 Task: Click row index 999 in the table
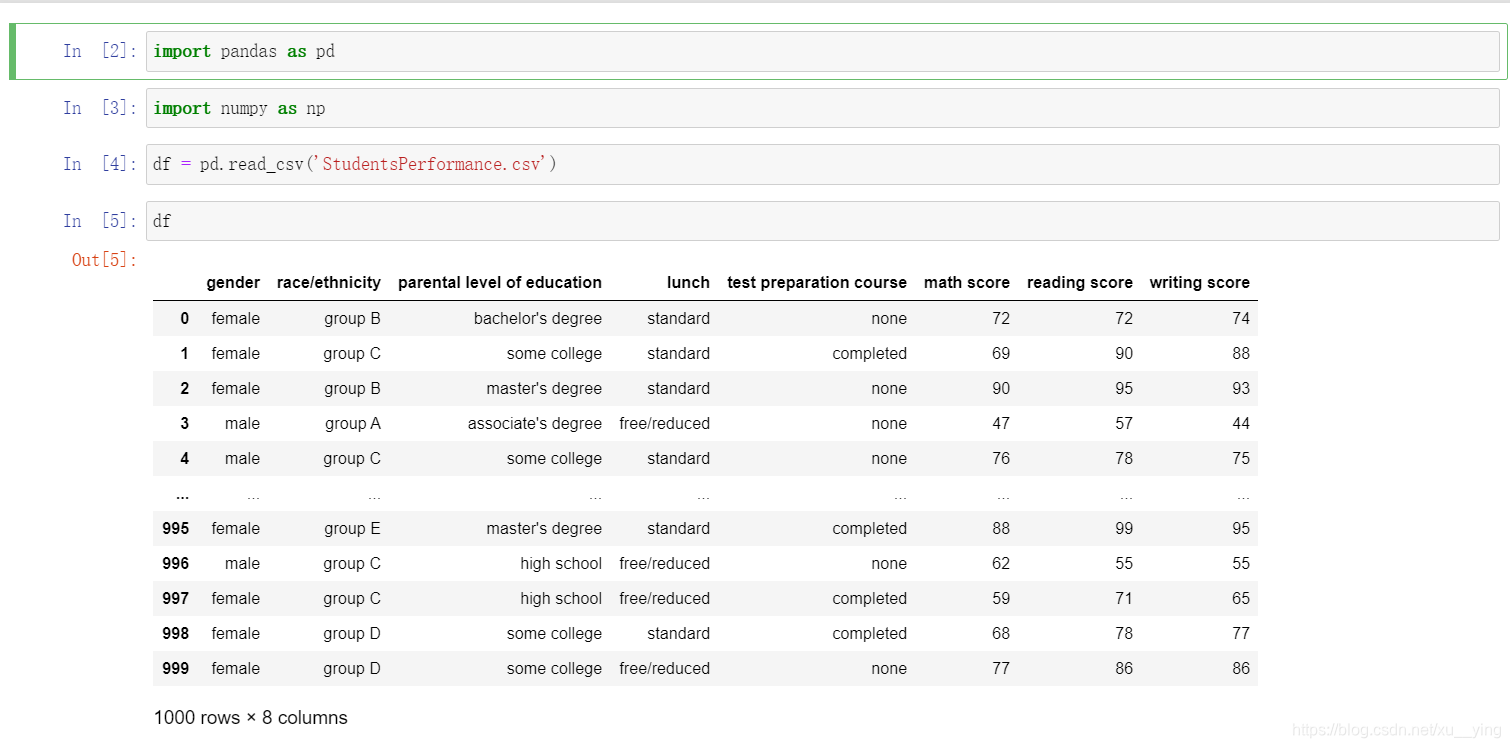coord(175,669)
